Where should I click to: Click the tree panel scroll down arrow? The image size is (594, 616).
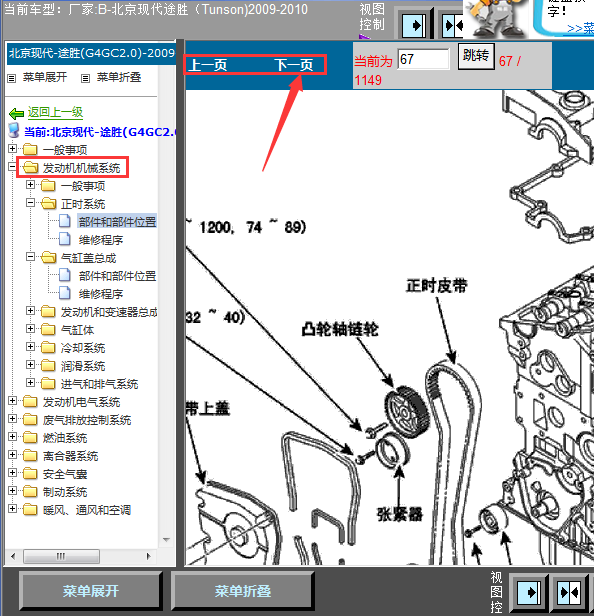pos(166,540)
